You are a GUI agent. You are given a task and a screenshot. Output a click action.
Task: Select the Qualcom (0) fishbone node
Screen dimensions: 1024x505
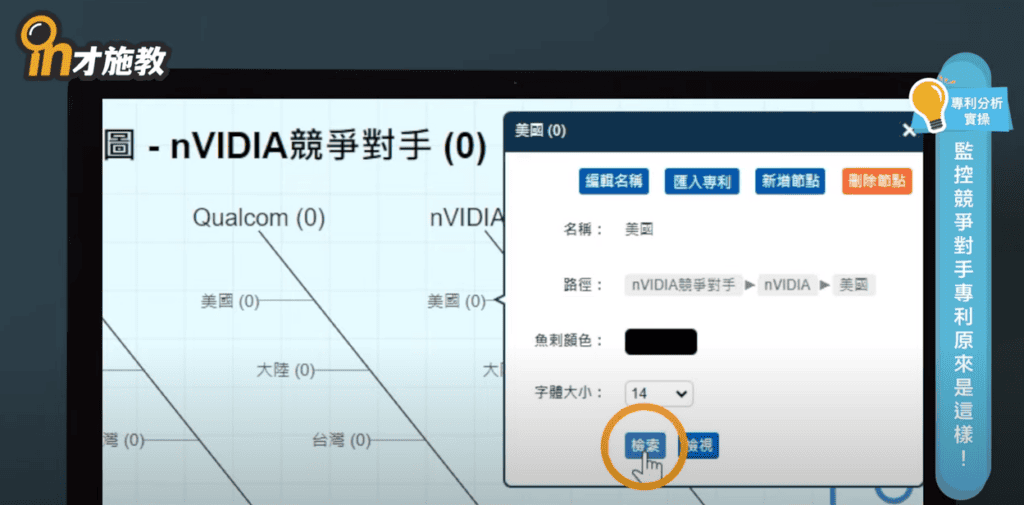pyautogui.click(x=259, y=217)
